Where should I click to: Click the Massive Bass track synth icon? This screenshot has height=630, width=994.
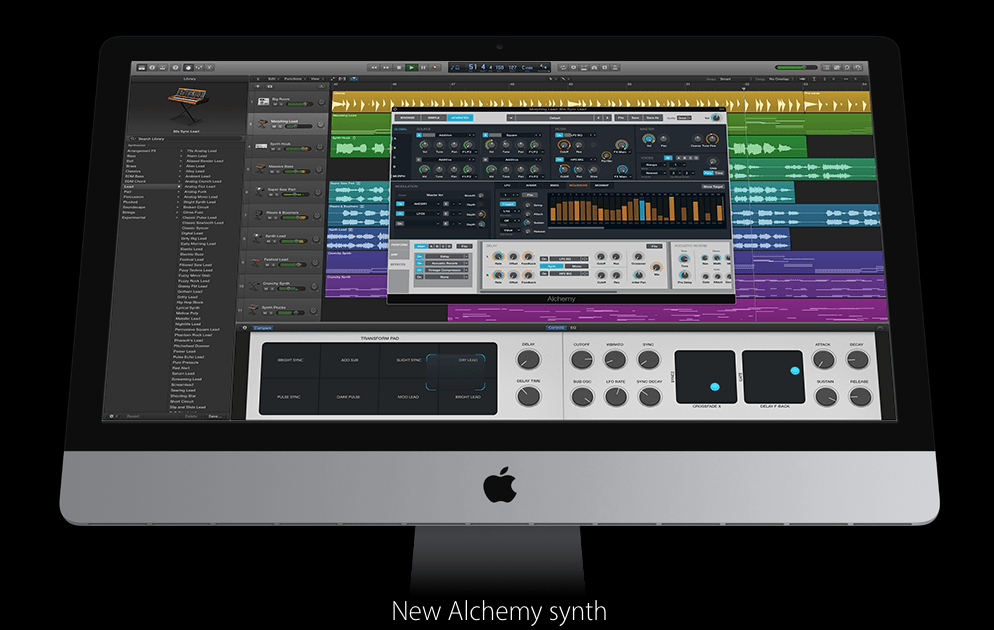(261, 167)
